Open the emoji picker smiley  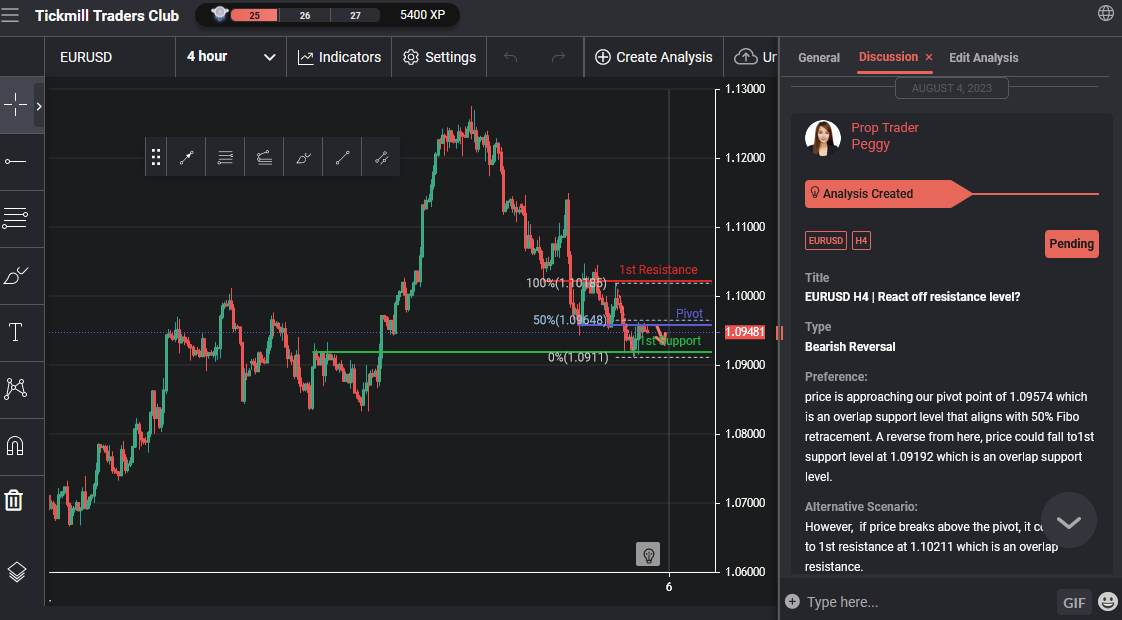1108,602
